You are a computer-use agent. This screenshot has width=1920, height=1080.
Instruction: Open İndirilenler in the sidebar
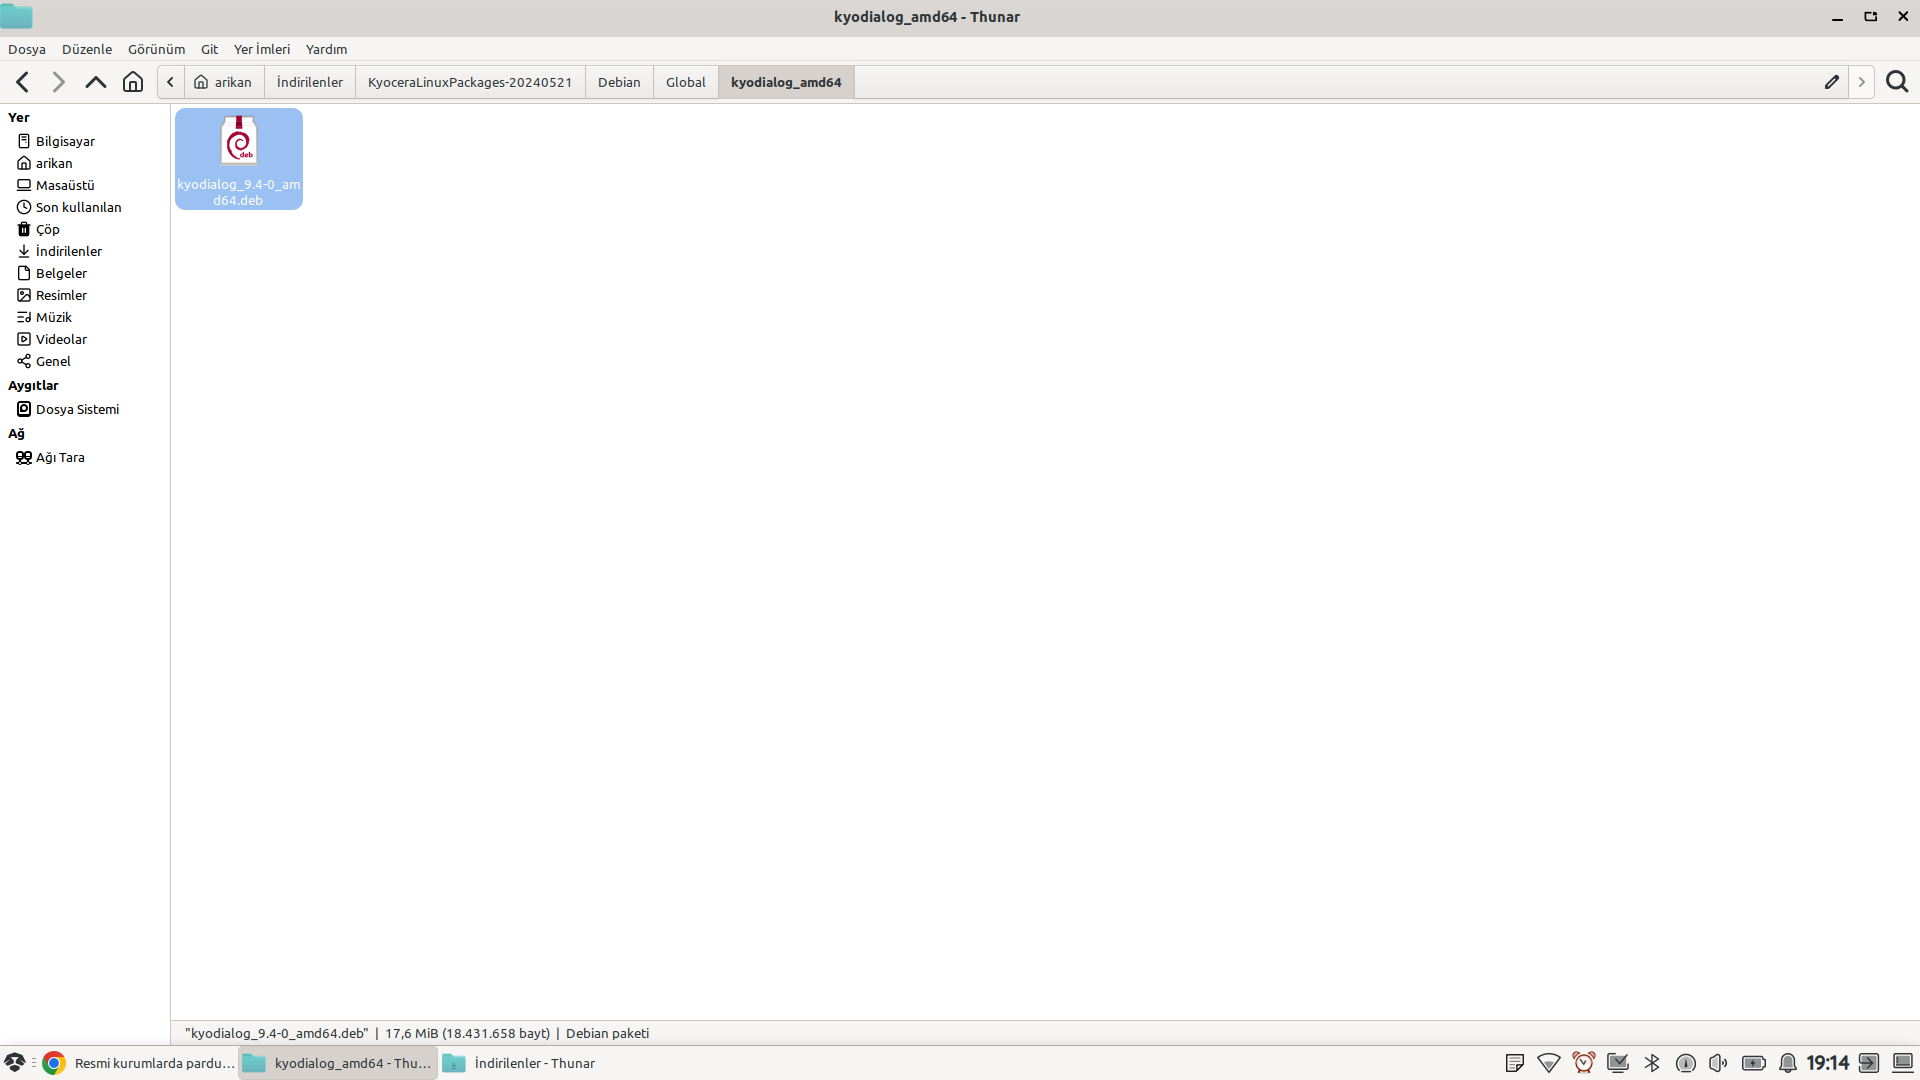pos(68,251)
